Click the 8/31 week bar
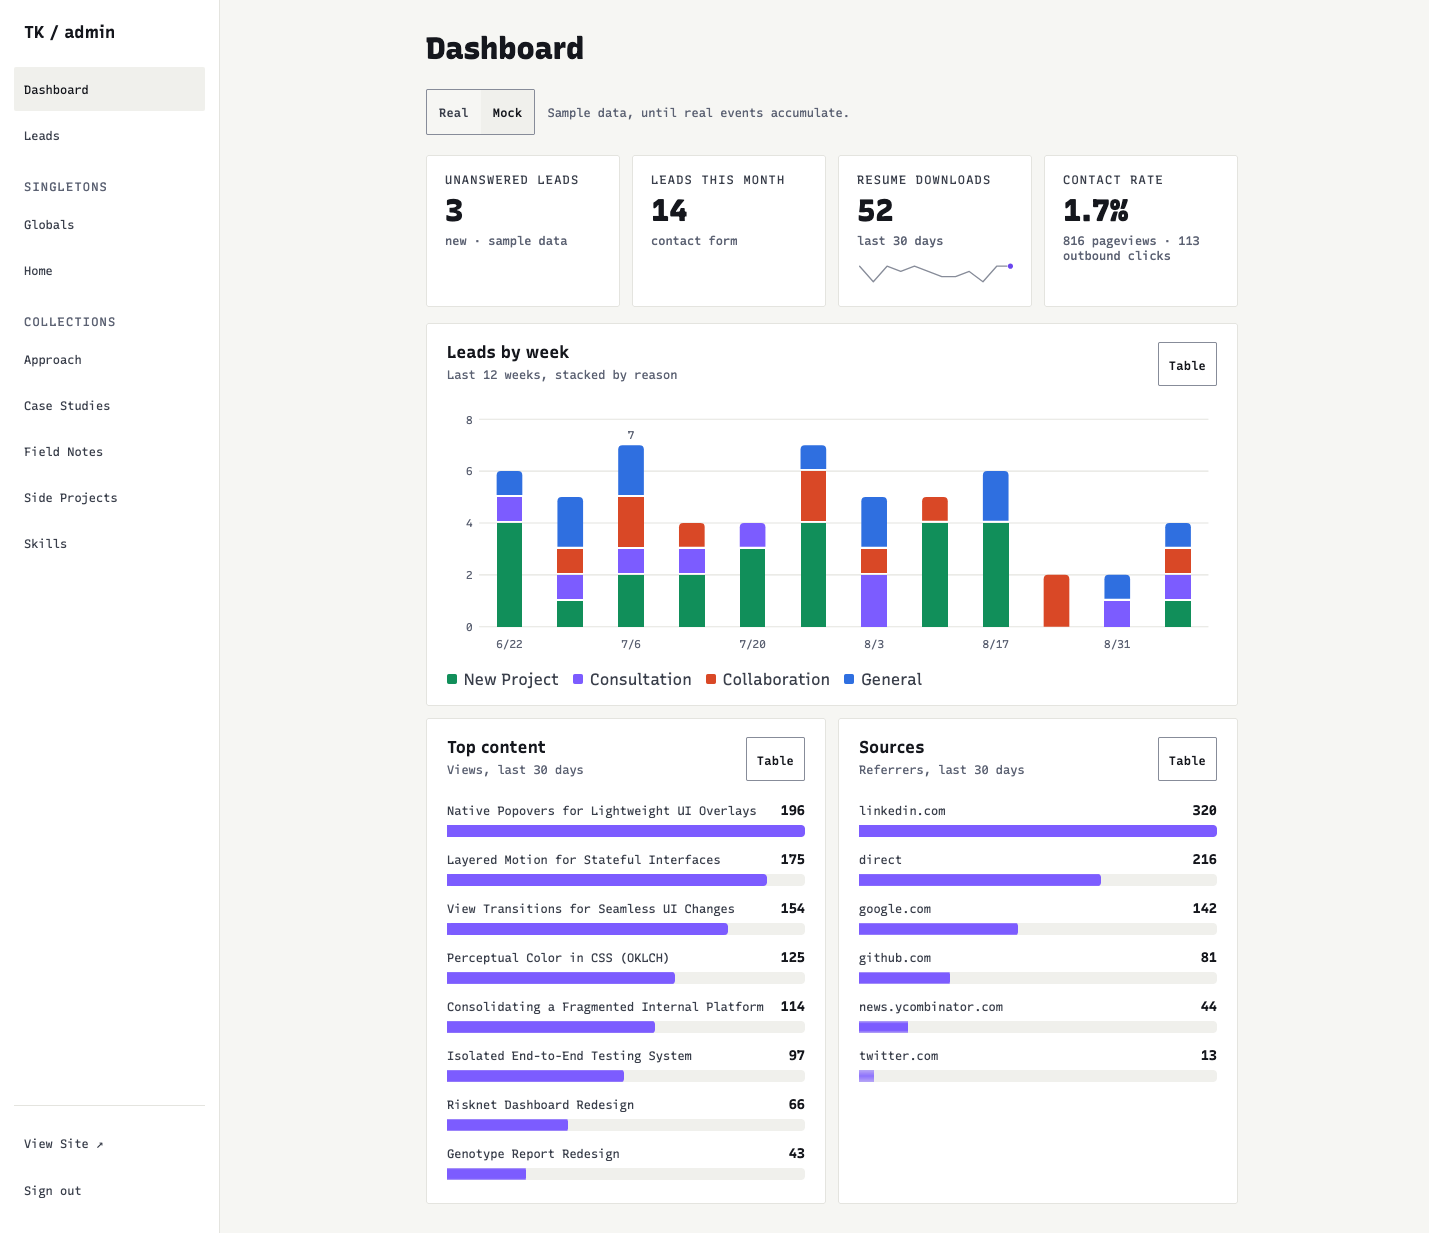1429x1233 pixels. [1117, 601]
